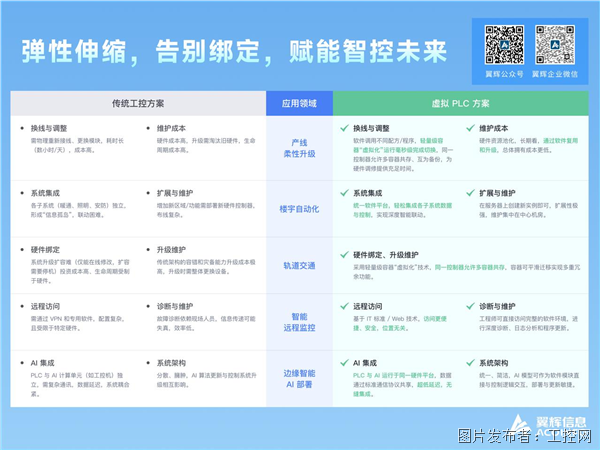600x450 pixels.
Task: Click checkmark beside AI 集成 in virtual PLC column
Action: 343,363
